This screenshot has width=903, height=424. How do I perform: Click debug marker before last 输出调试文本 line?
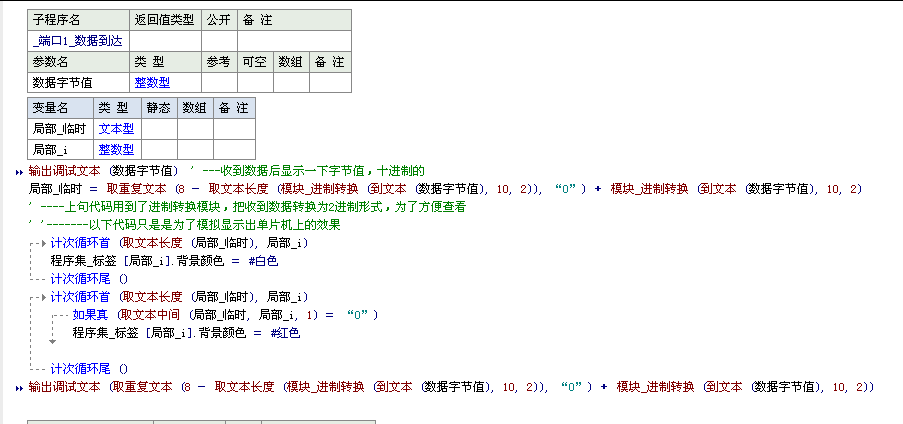tap(19, 387)
